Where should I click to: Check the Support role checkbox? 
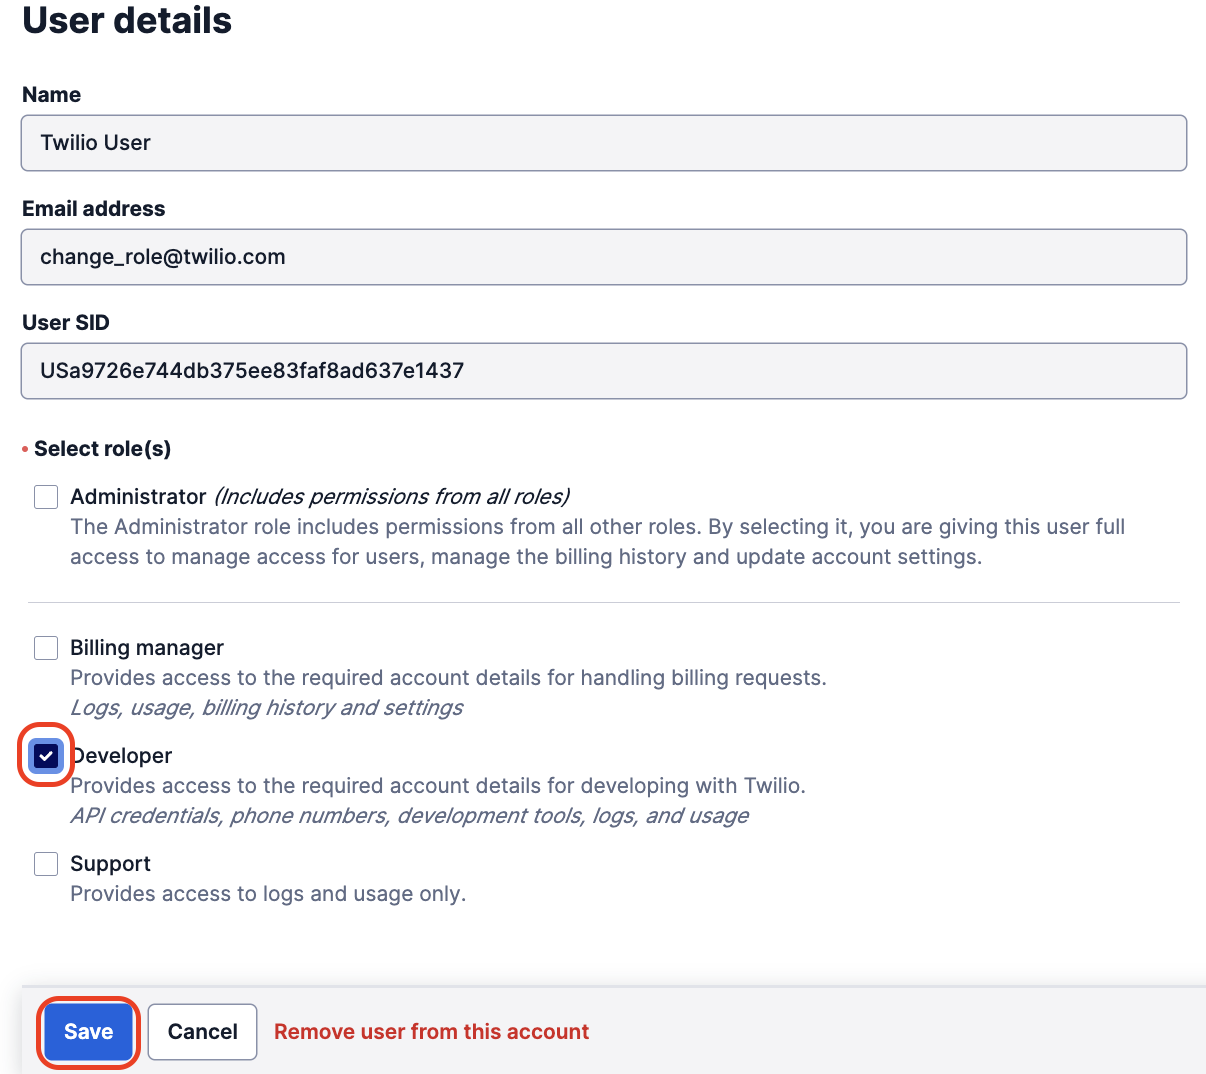45,863
